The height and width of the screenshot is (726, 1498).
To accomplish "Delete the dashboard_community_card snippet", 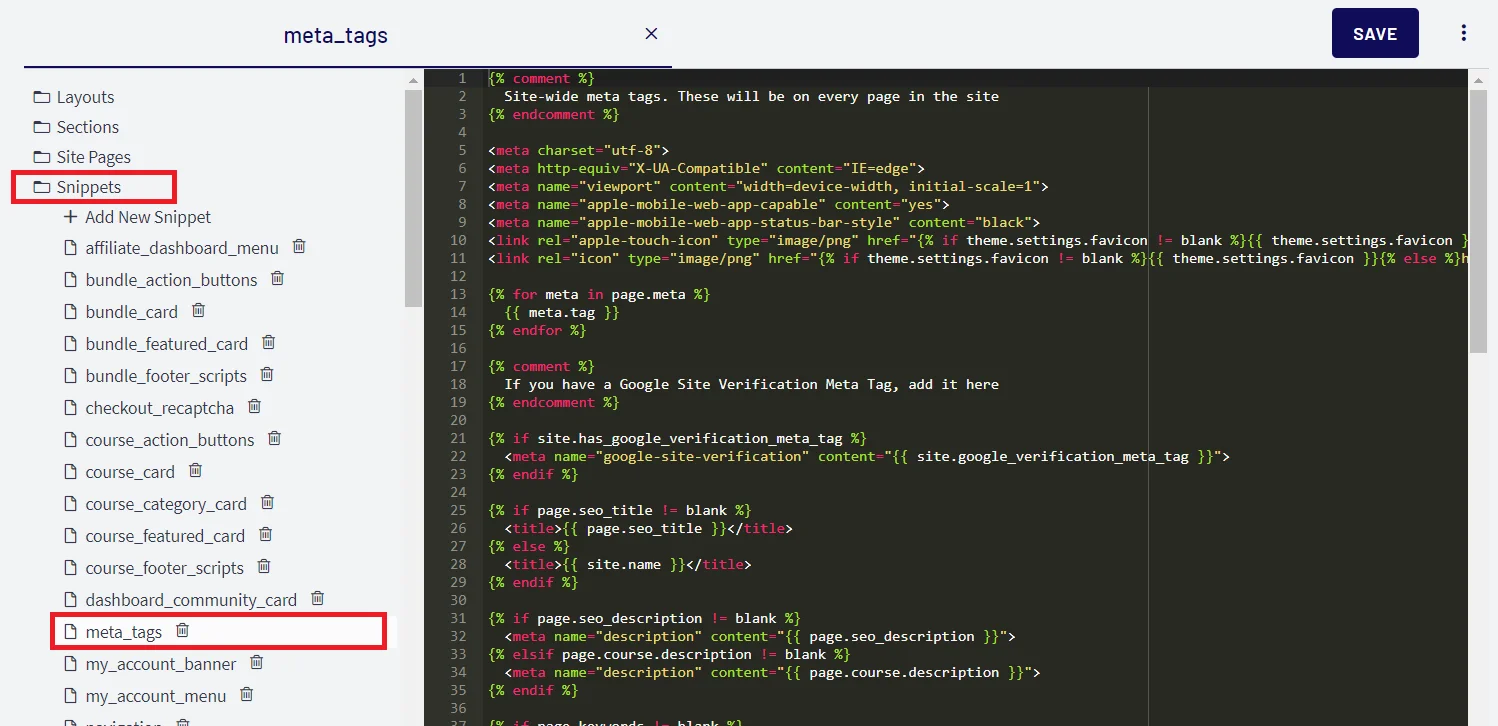I will 316,598.
